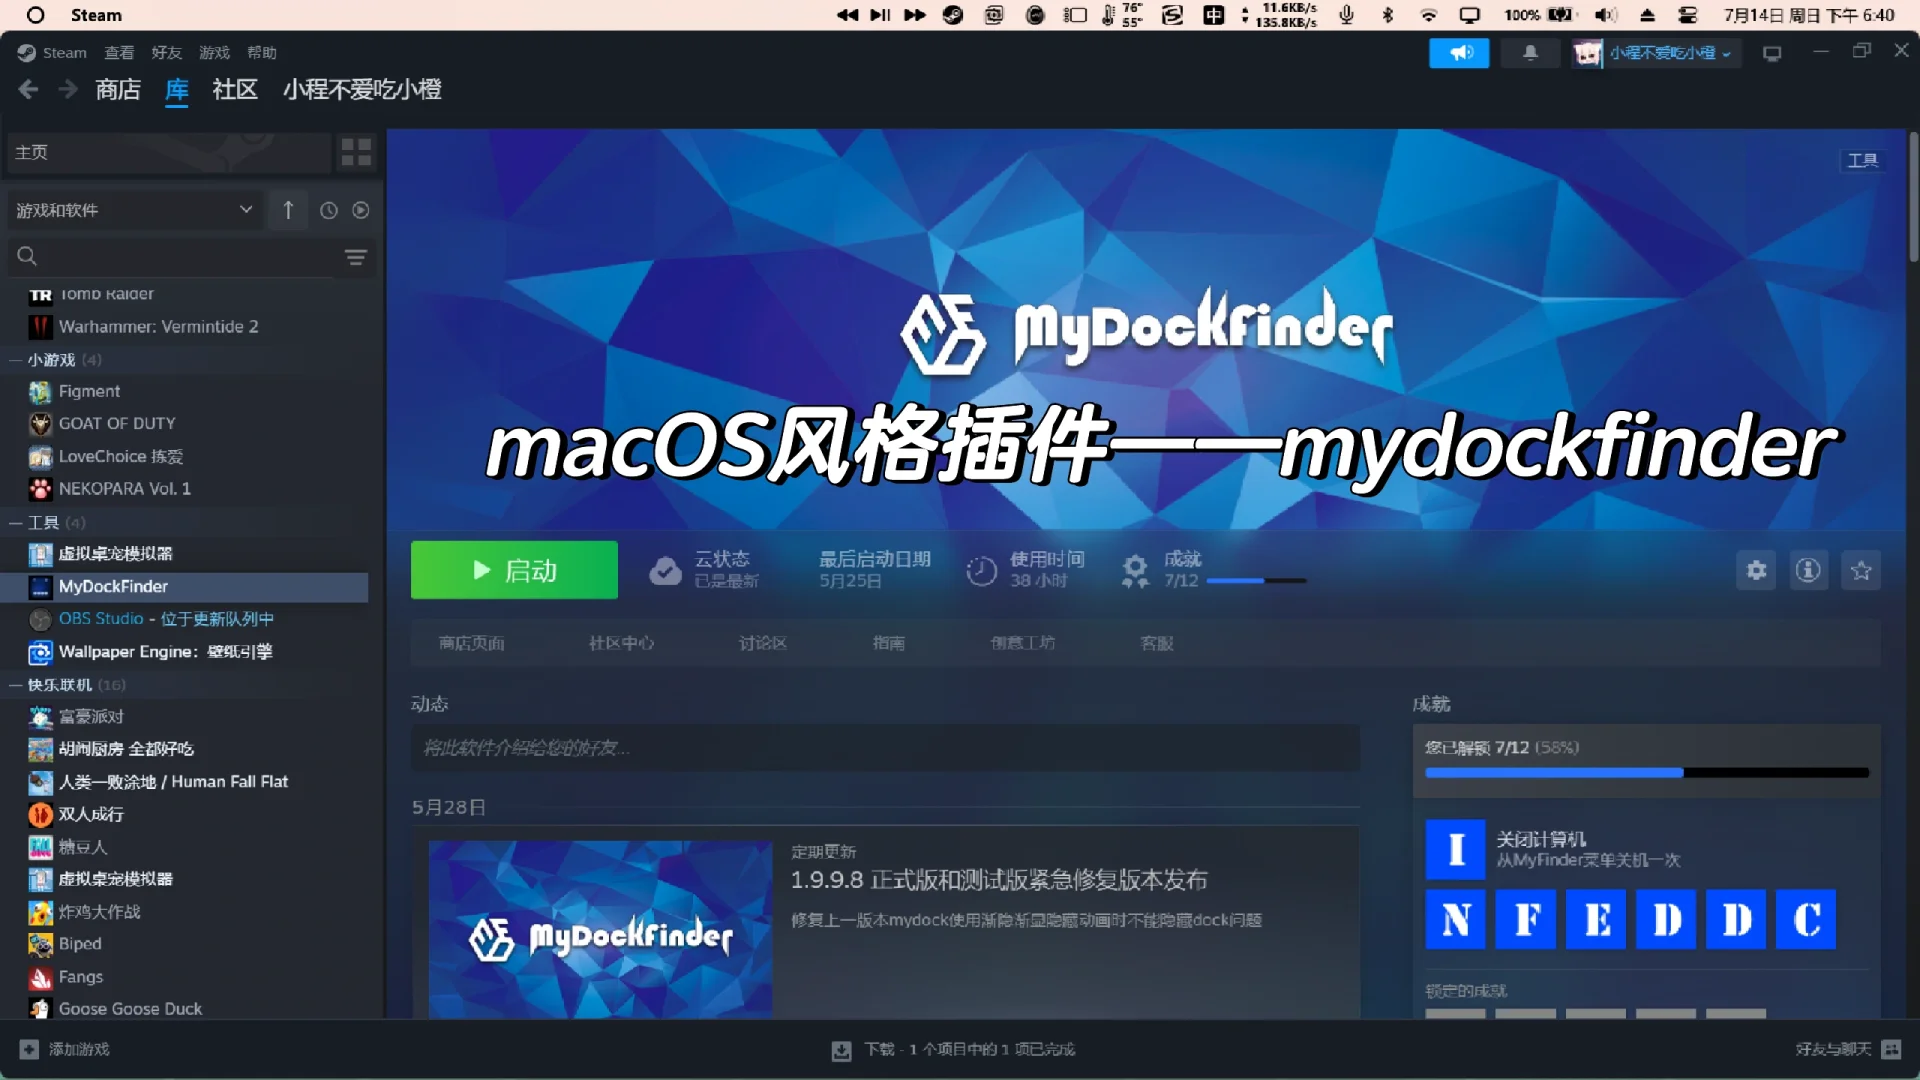Screen dimensions: 1920x1080
Task: Open the 游戏和软件 collection dropdown
Action: (x=135, y=210)
